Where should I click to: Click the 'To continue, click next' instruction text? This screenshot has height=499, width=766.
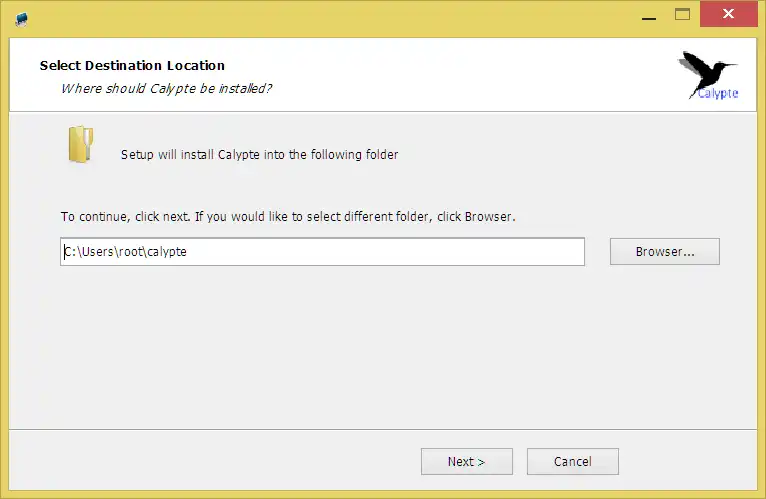288,216
